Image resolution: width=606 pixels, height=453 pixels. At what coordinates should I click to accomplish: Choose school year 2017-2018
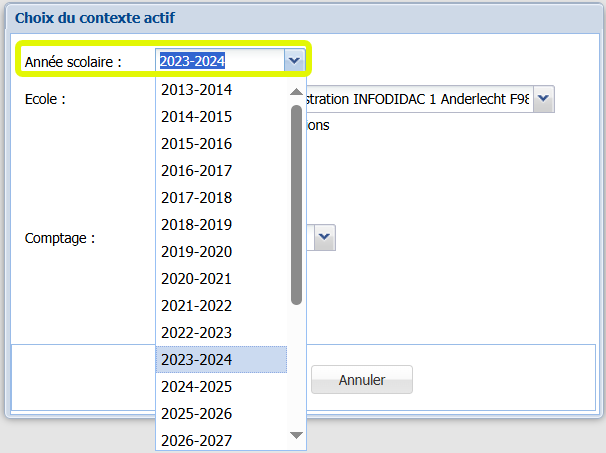(197, 198)
